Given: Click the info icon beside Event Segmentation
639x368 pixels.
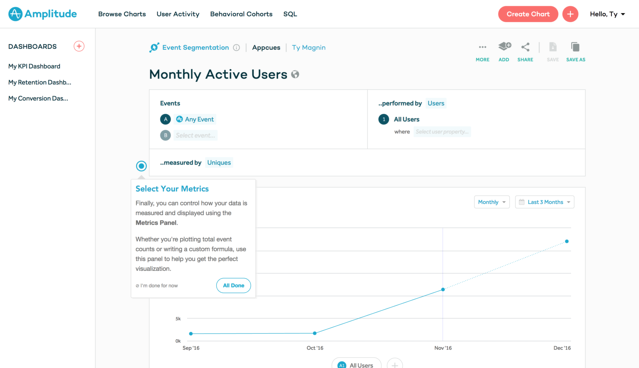Looking at the screenshot, I should (236, 48).
